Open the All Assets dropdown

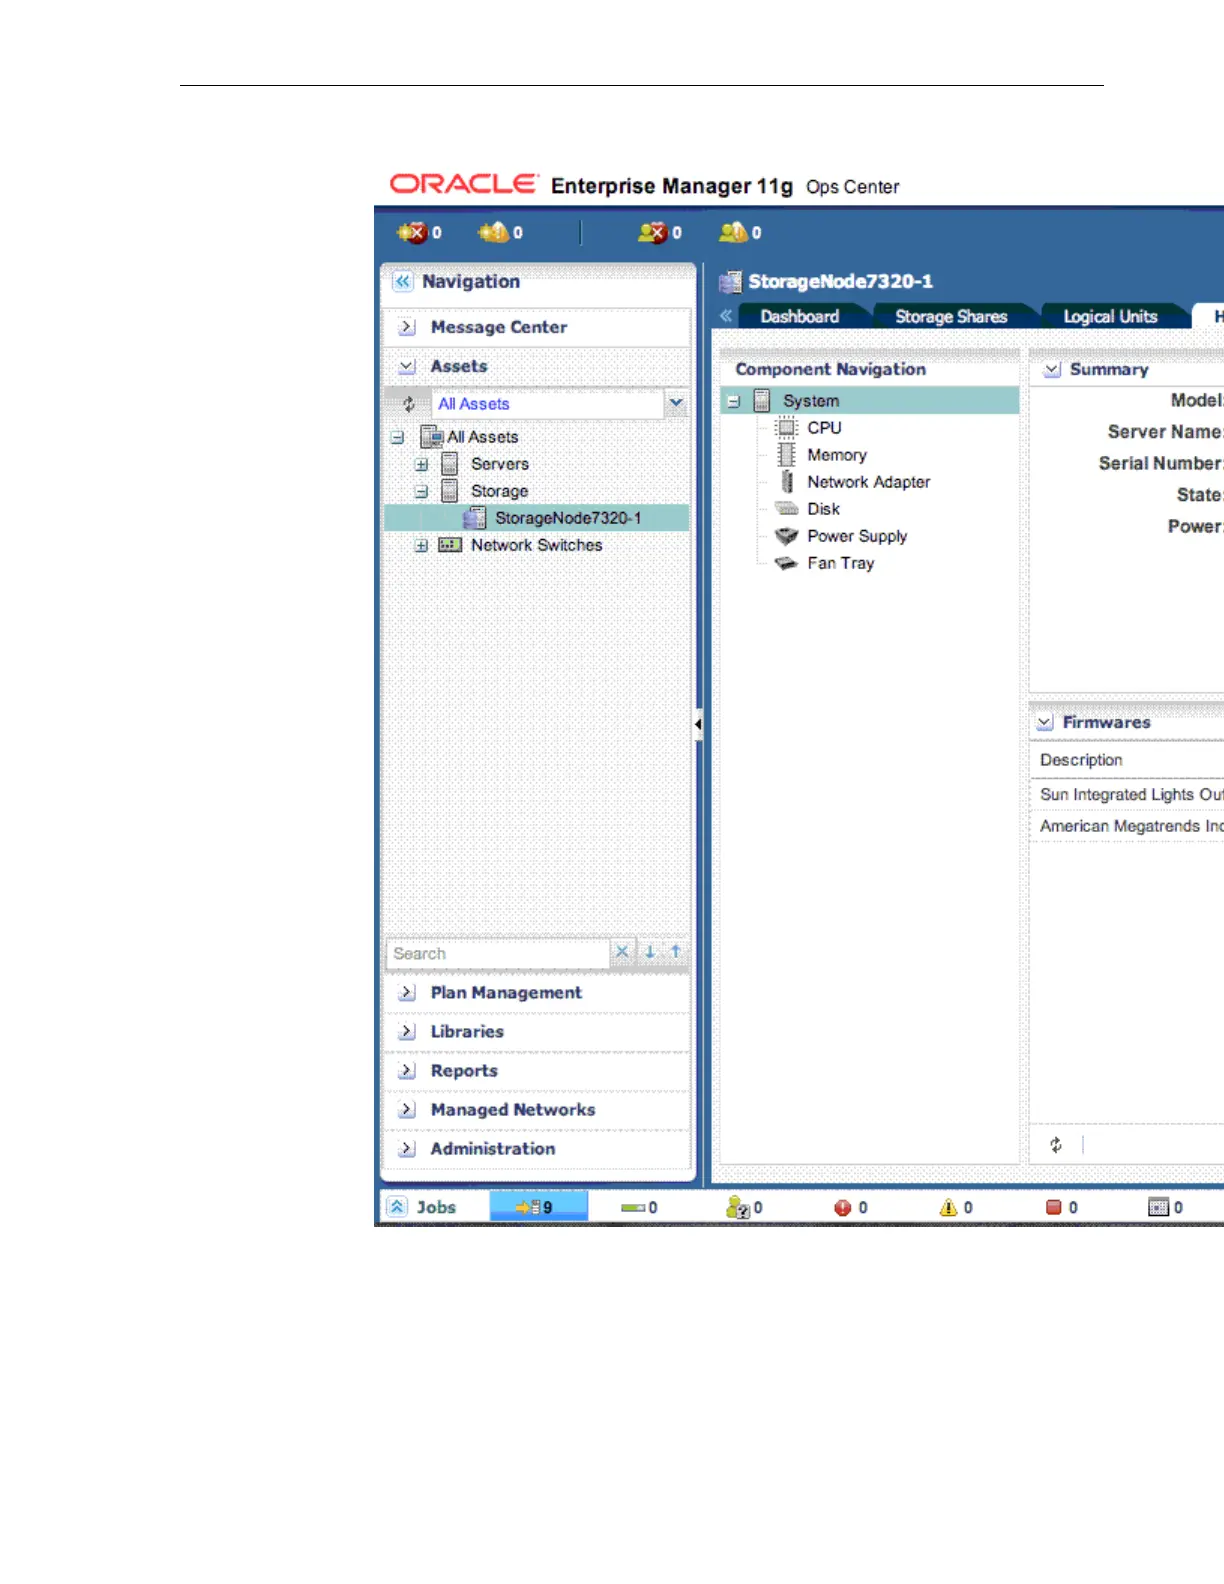676,403
